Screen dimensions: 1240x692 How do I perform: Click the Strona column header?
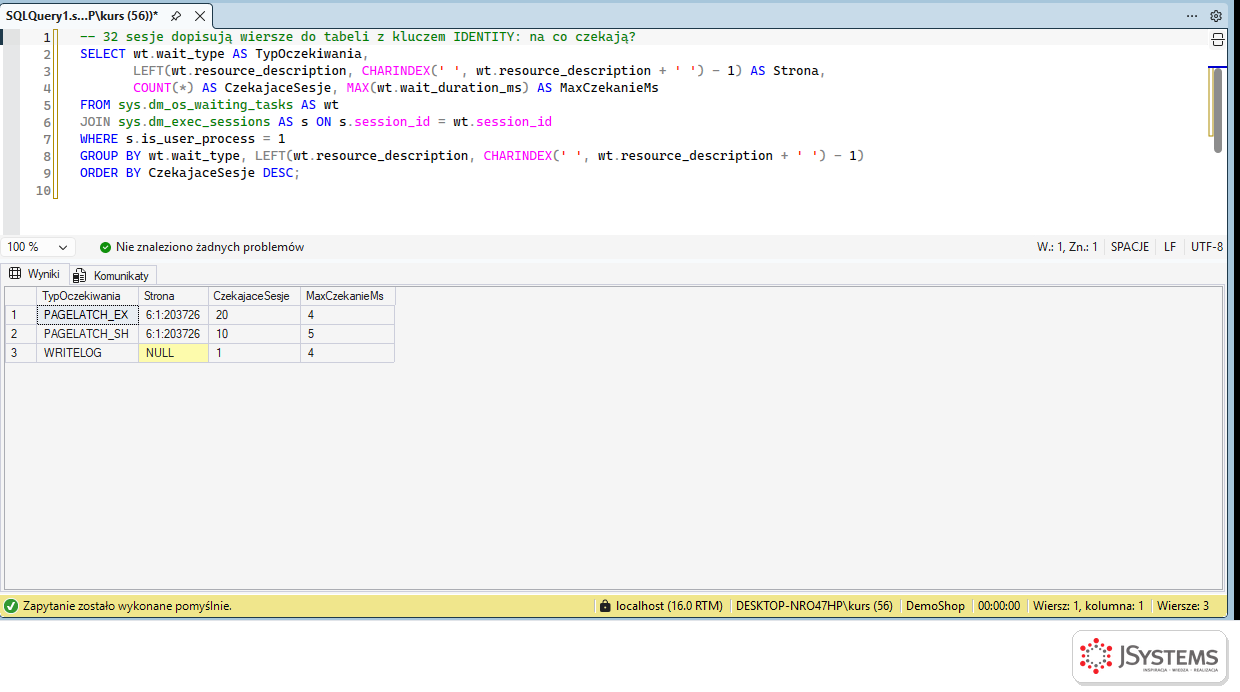[173, 296]
